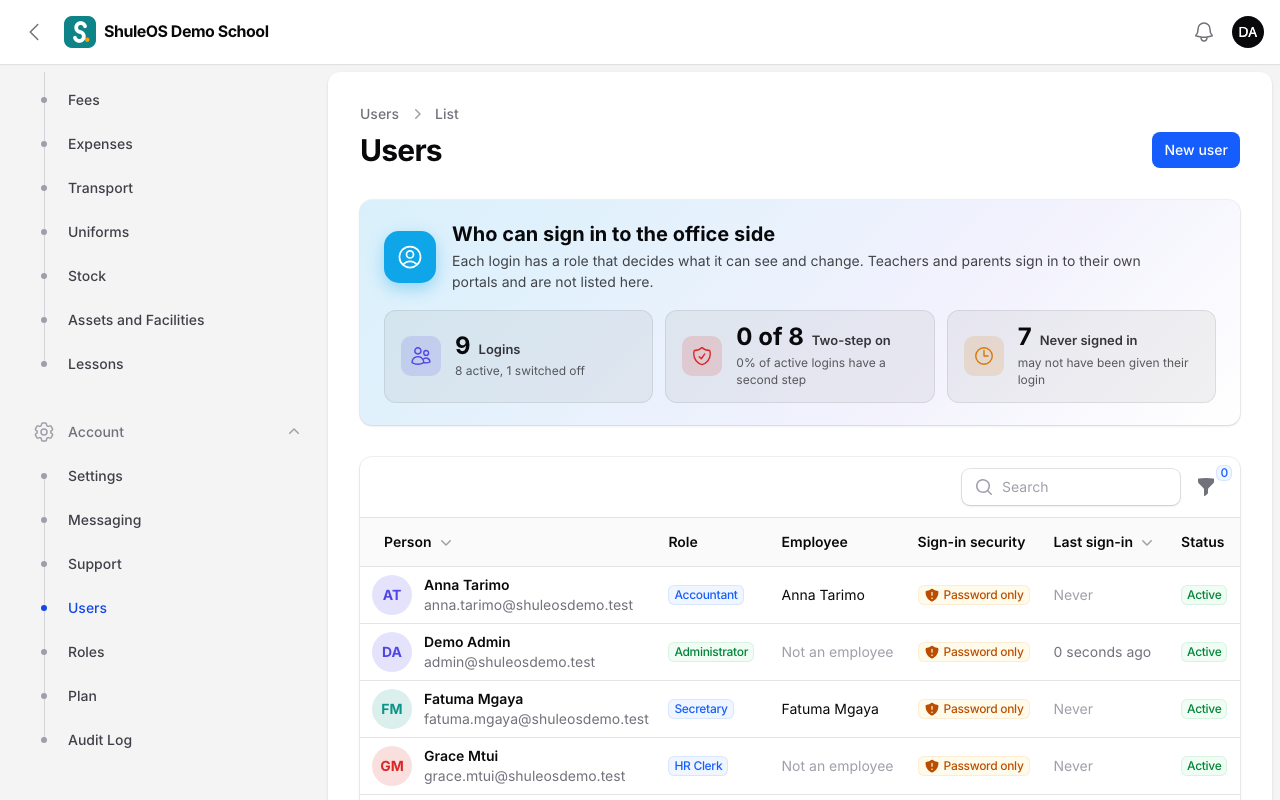Click the HR Clerk role badge

click(698, 766)
